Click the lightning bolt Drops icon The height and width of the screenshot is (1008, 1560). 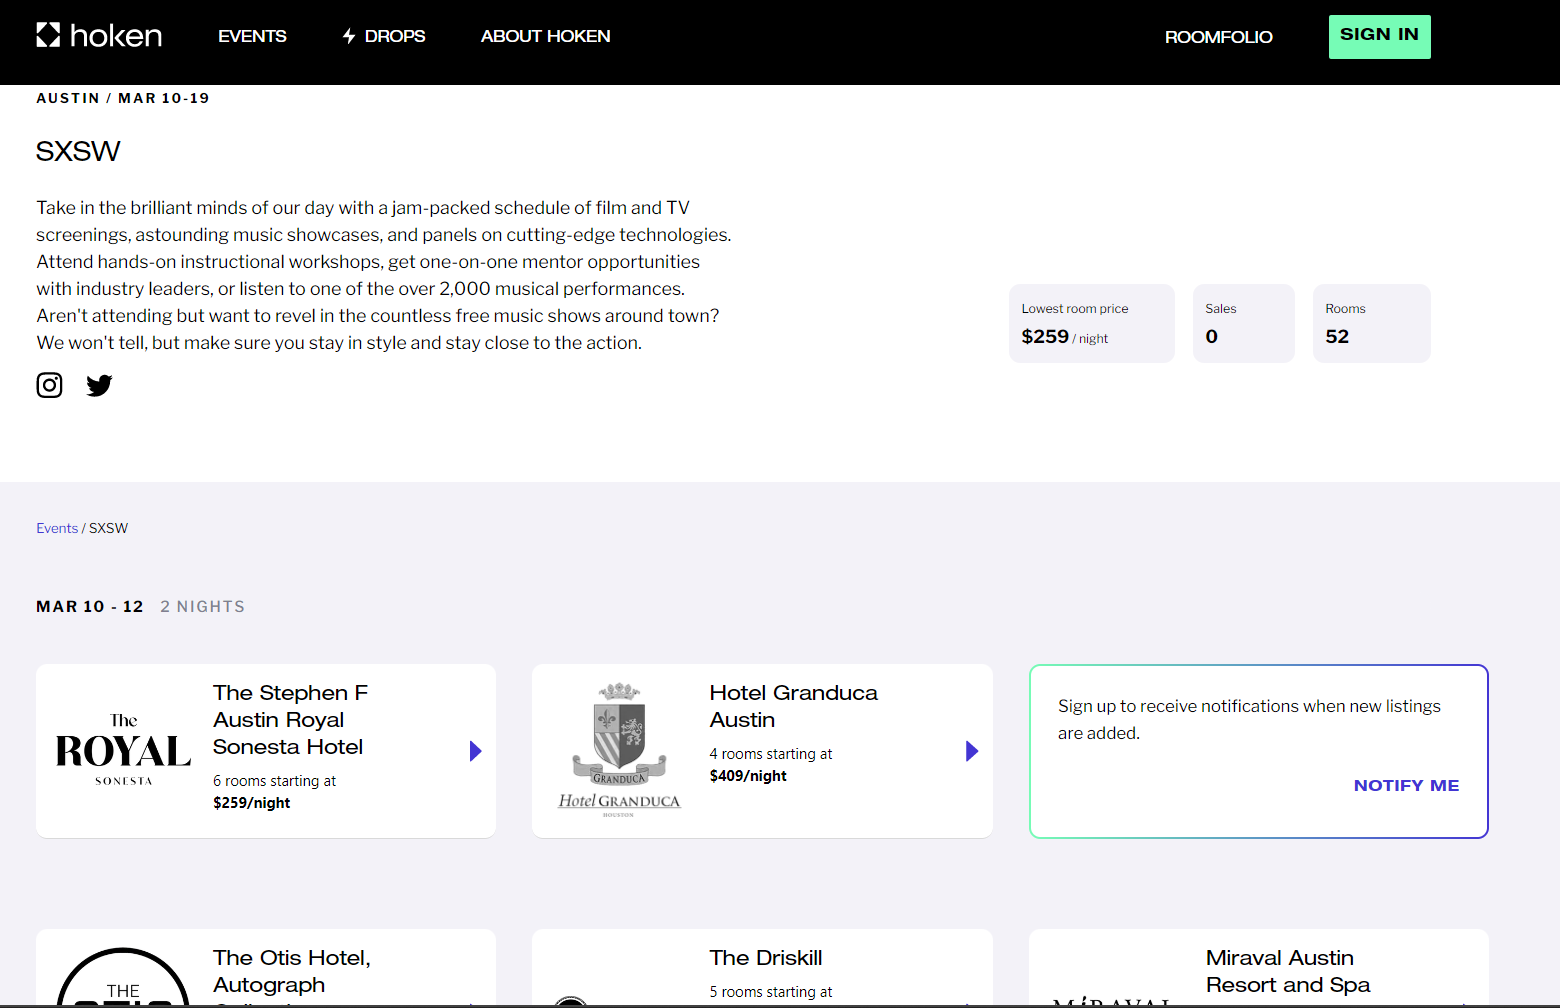coord(349,36)
